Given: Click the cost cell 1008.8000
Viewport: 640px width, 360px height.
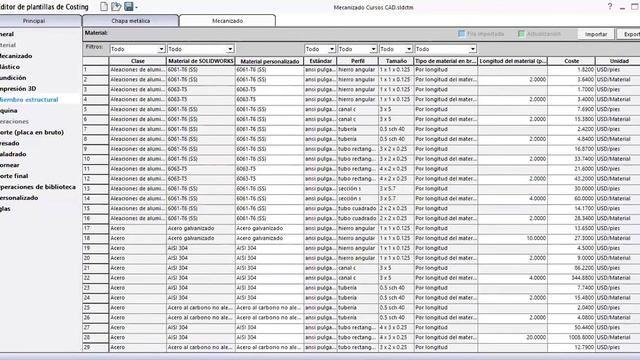Looking at the screenshot, I should [571, 338].
